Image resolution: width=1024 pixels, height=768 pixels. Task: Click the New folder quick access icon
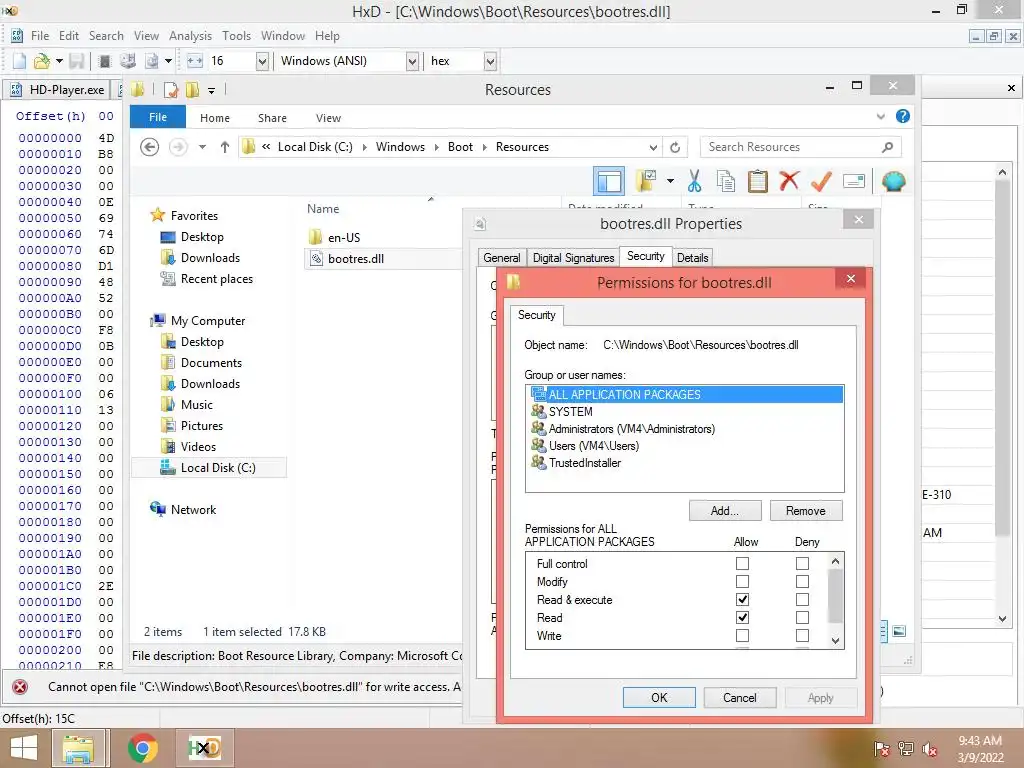click(193, 89)
